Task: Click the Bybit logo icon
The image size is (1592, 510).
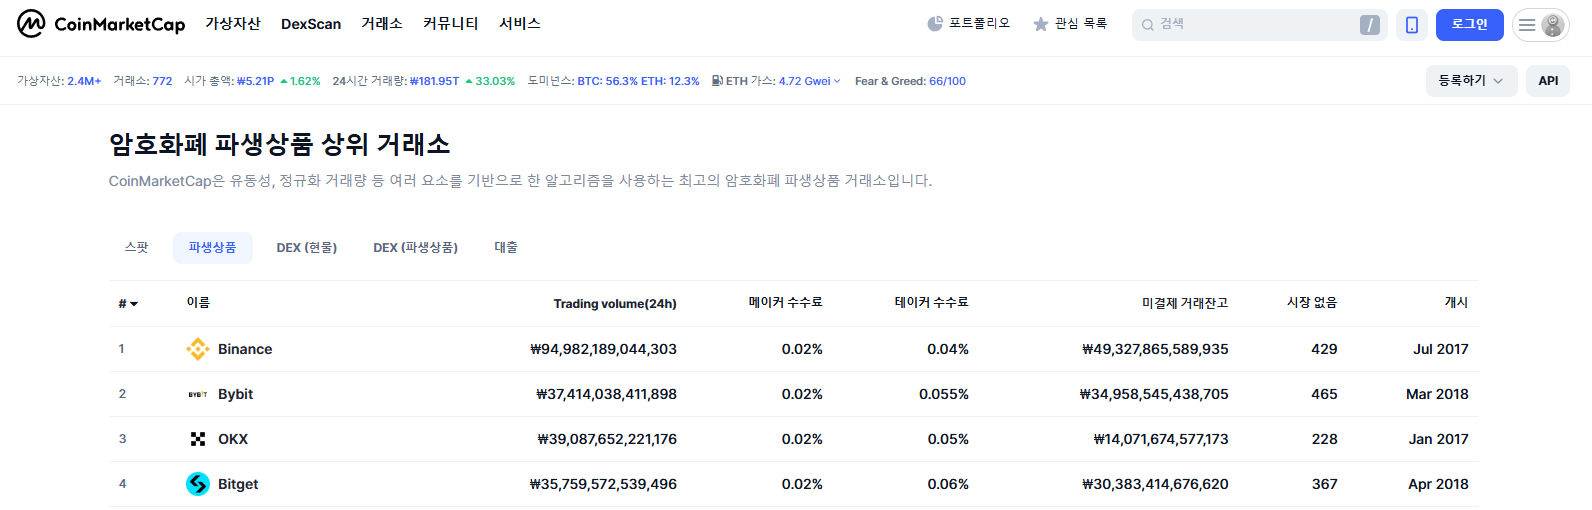Action: pos(198,394)
